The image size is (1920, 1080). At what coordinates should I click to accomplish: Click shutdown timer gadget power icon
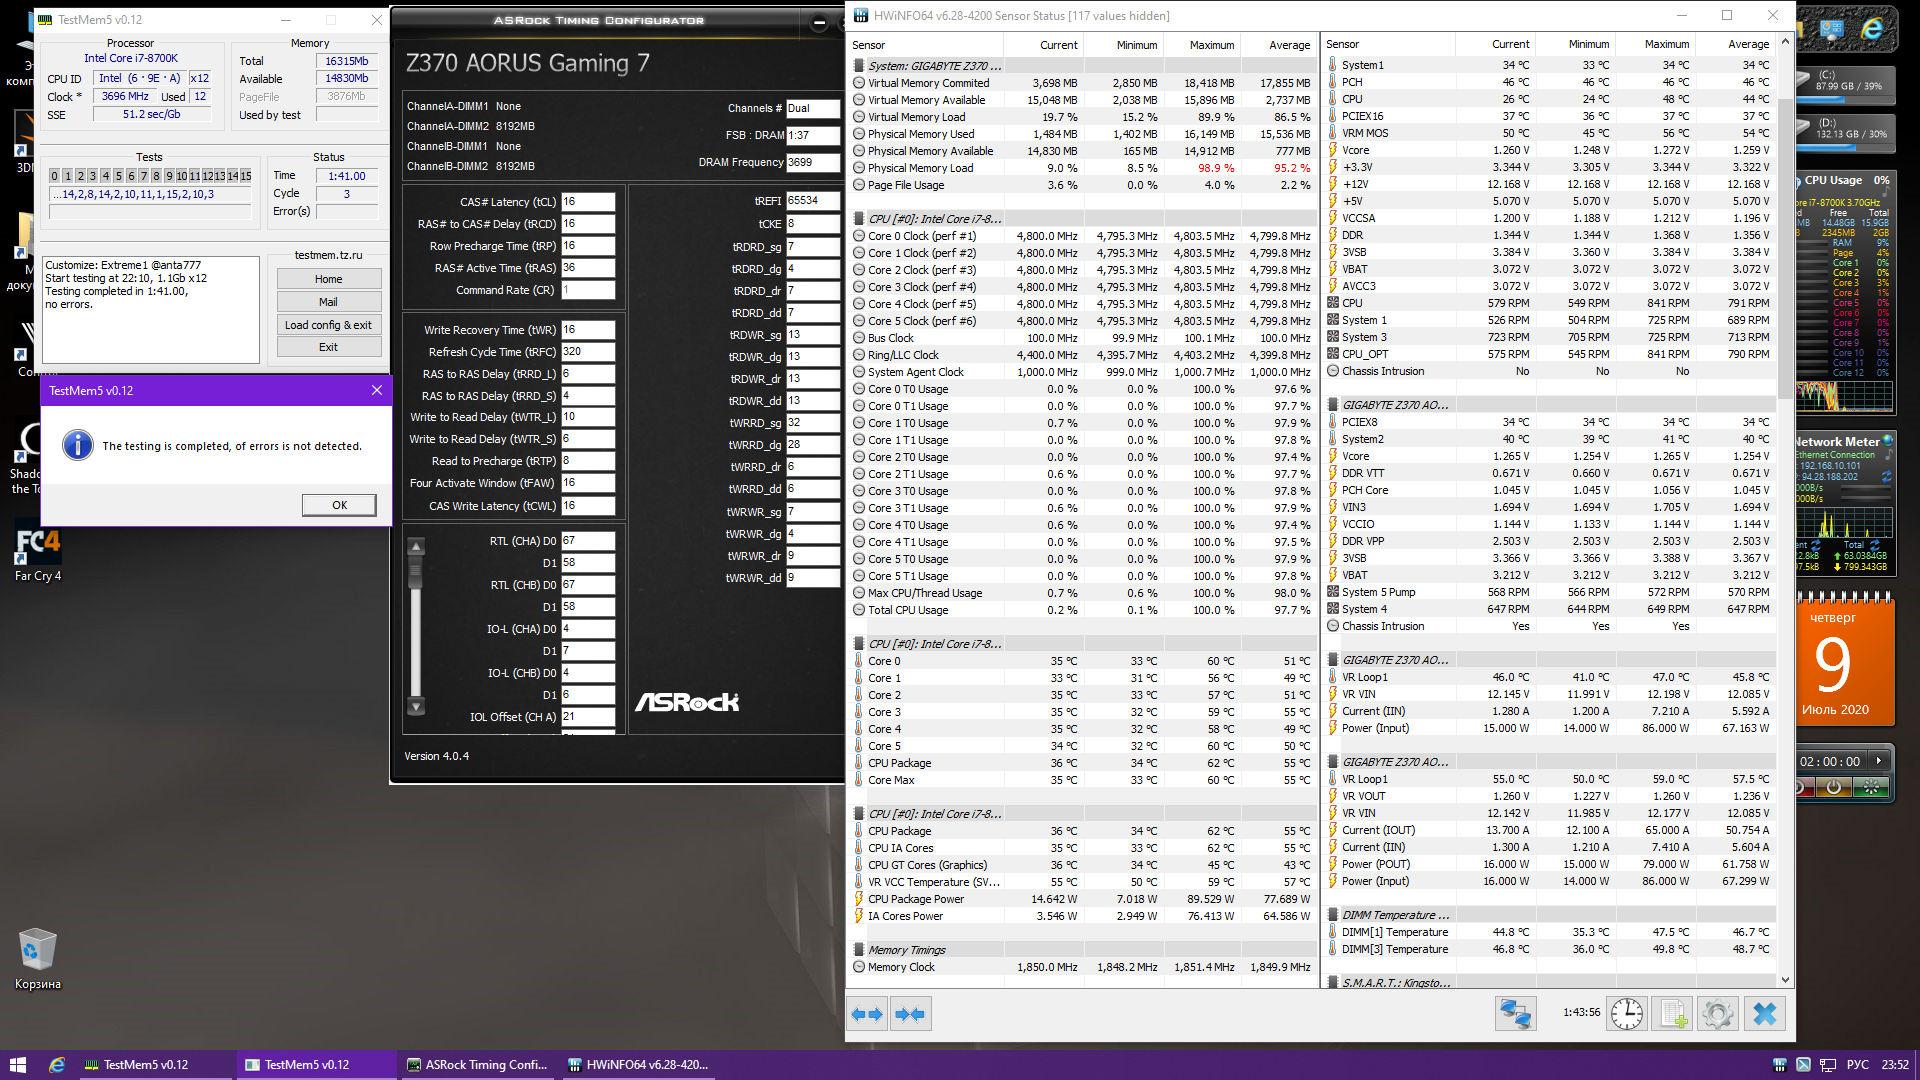(x=1833, y=787)
